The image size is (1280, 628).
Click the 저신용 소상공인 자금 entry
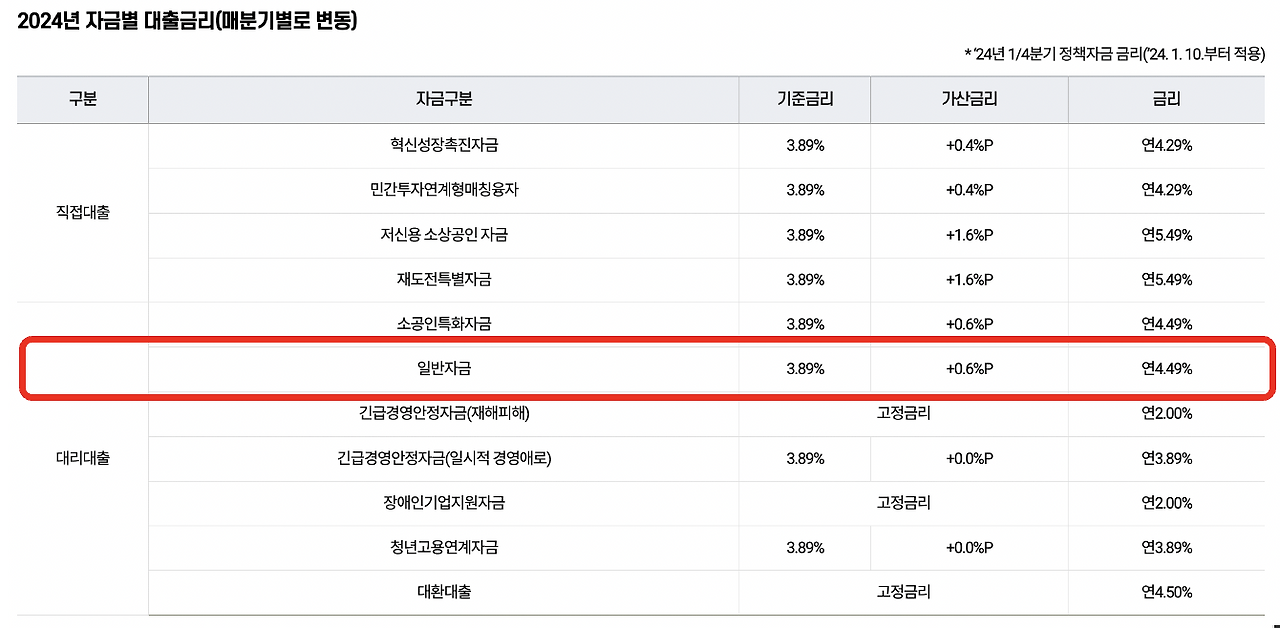pyautogui.click(x=444, y=235)
